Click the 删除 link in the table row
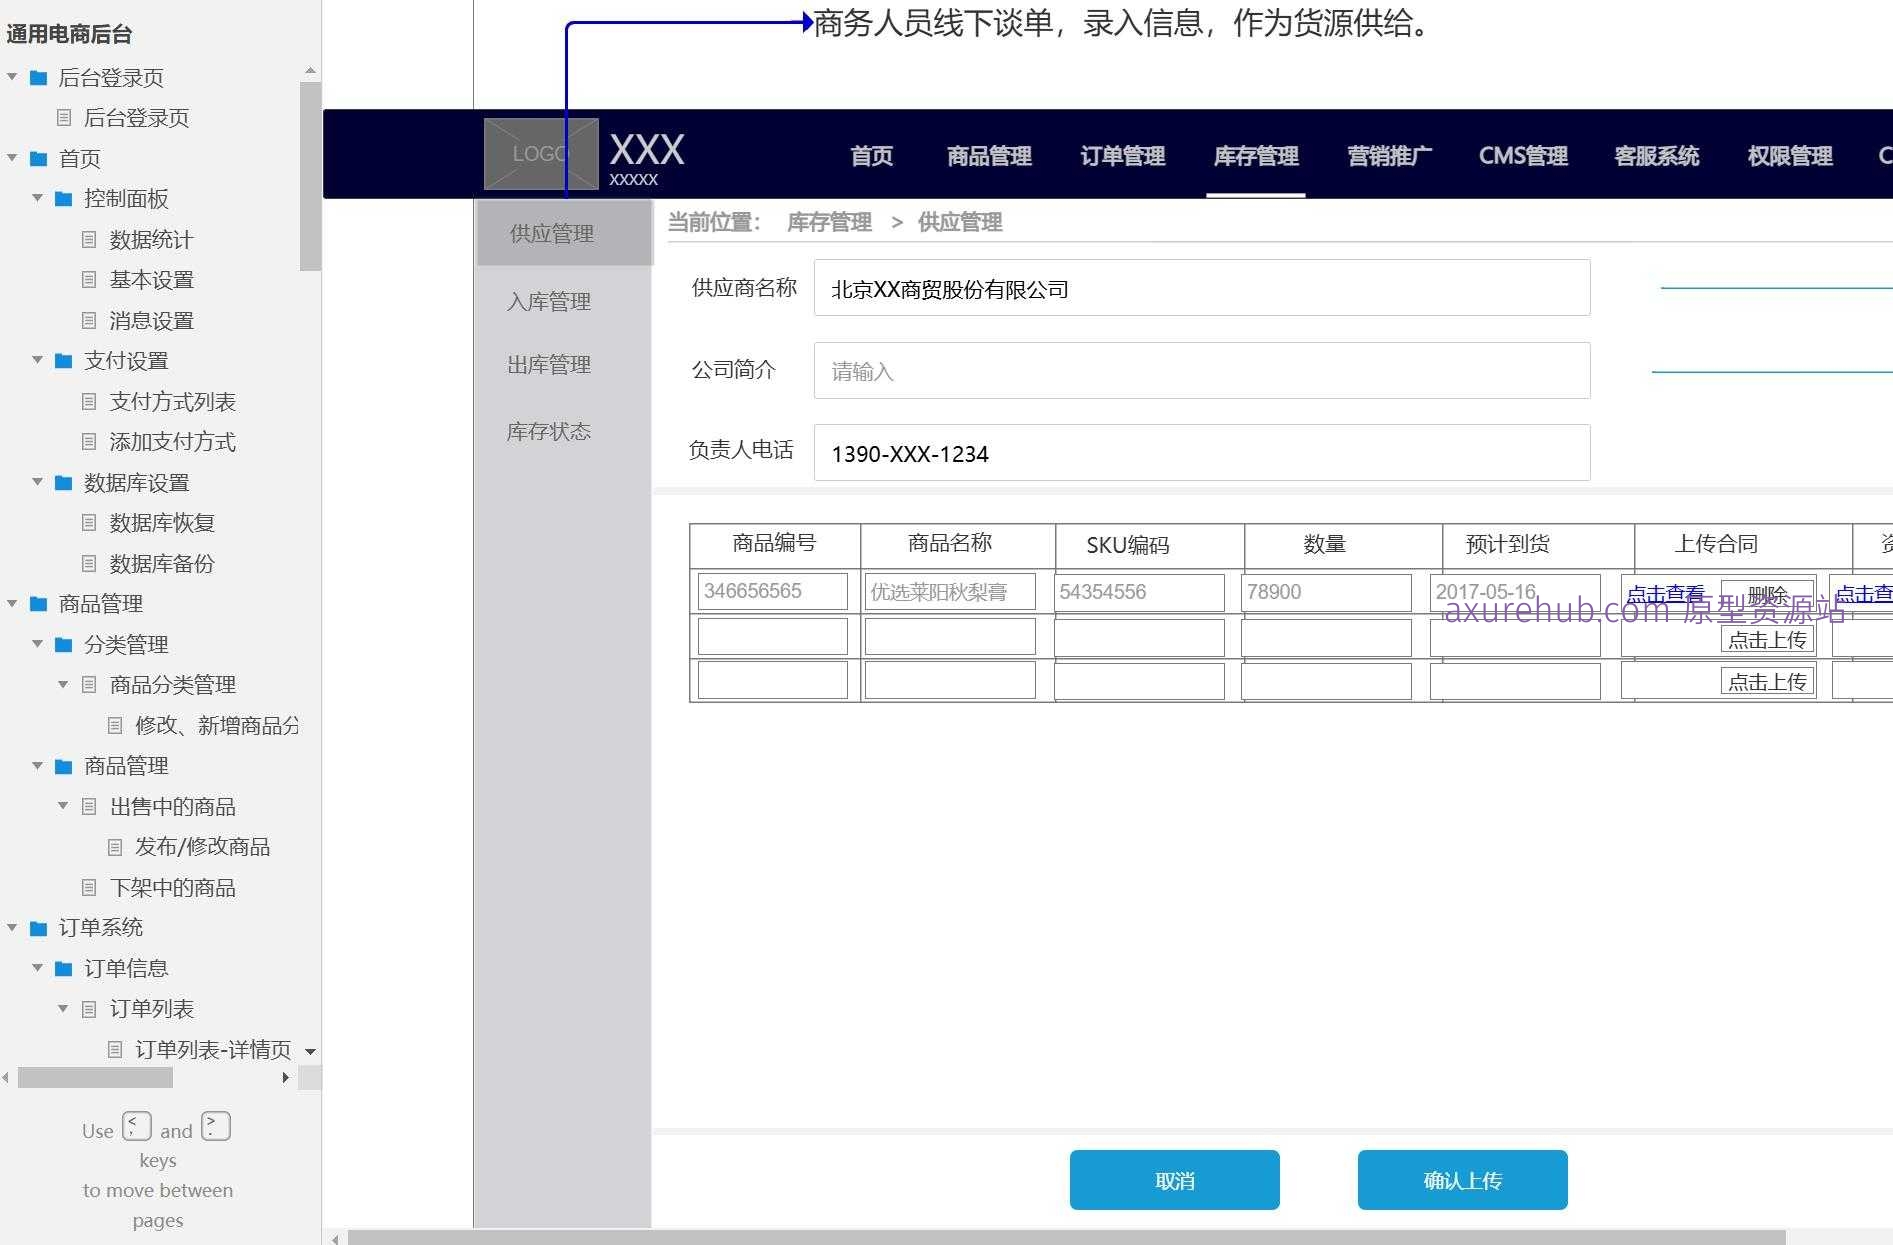1893x1245 pixels. (x=1768, y=593)
